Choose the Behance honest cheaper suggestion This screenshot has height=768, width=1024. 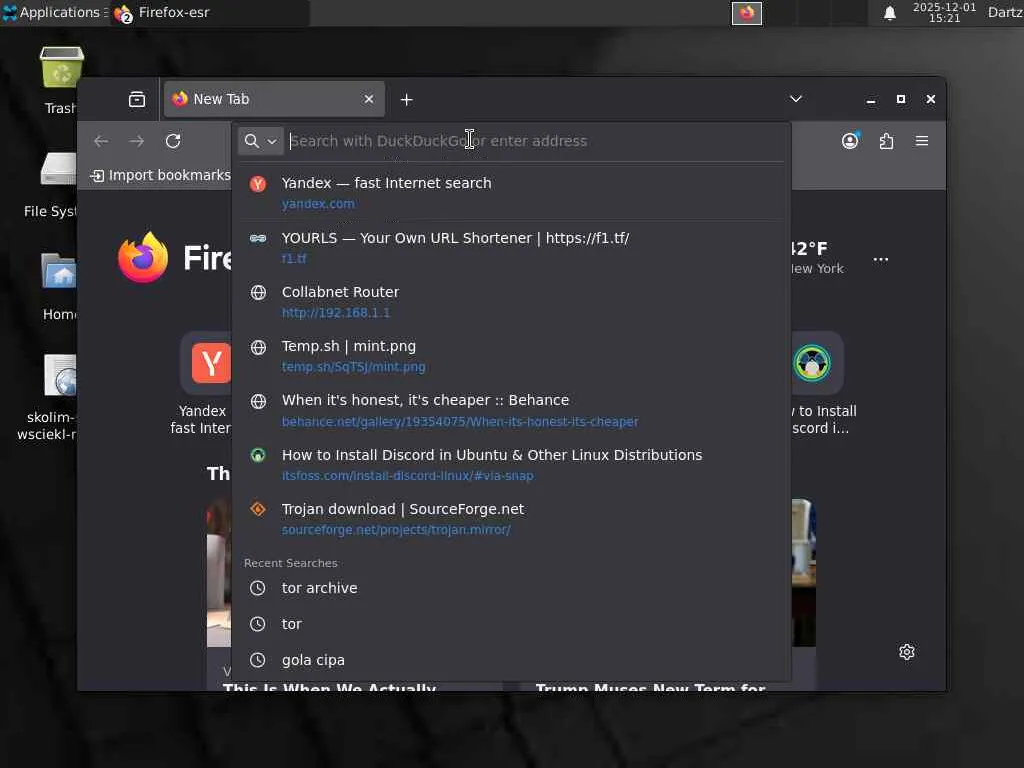click(x=511, y=410)
